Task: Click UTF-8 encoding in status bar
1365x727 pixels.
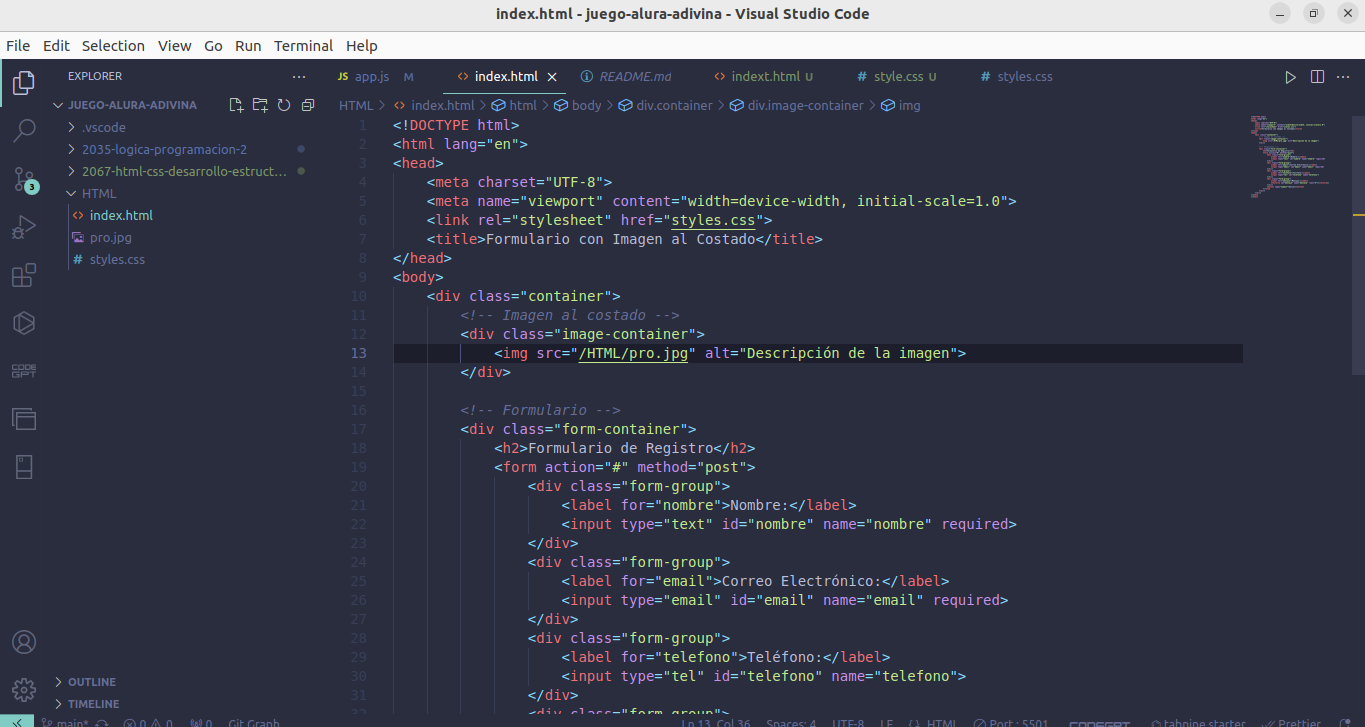Action: point(848,722)
